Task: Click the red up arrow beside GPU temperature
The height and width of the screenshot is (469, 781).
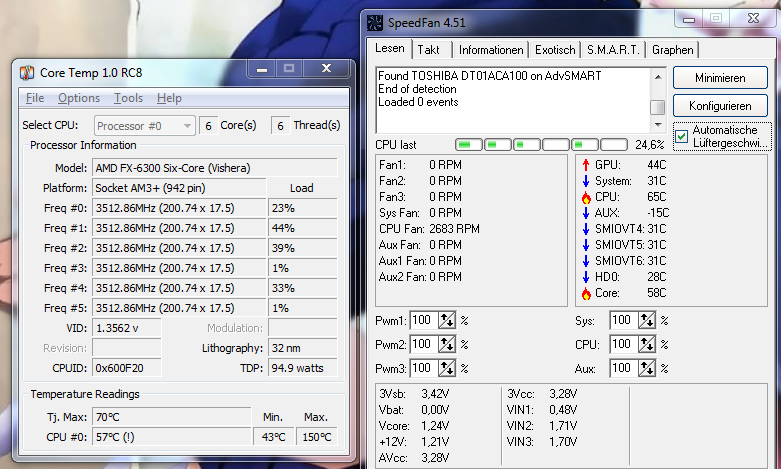Action: [586, 165]
